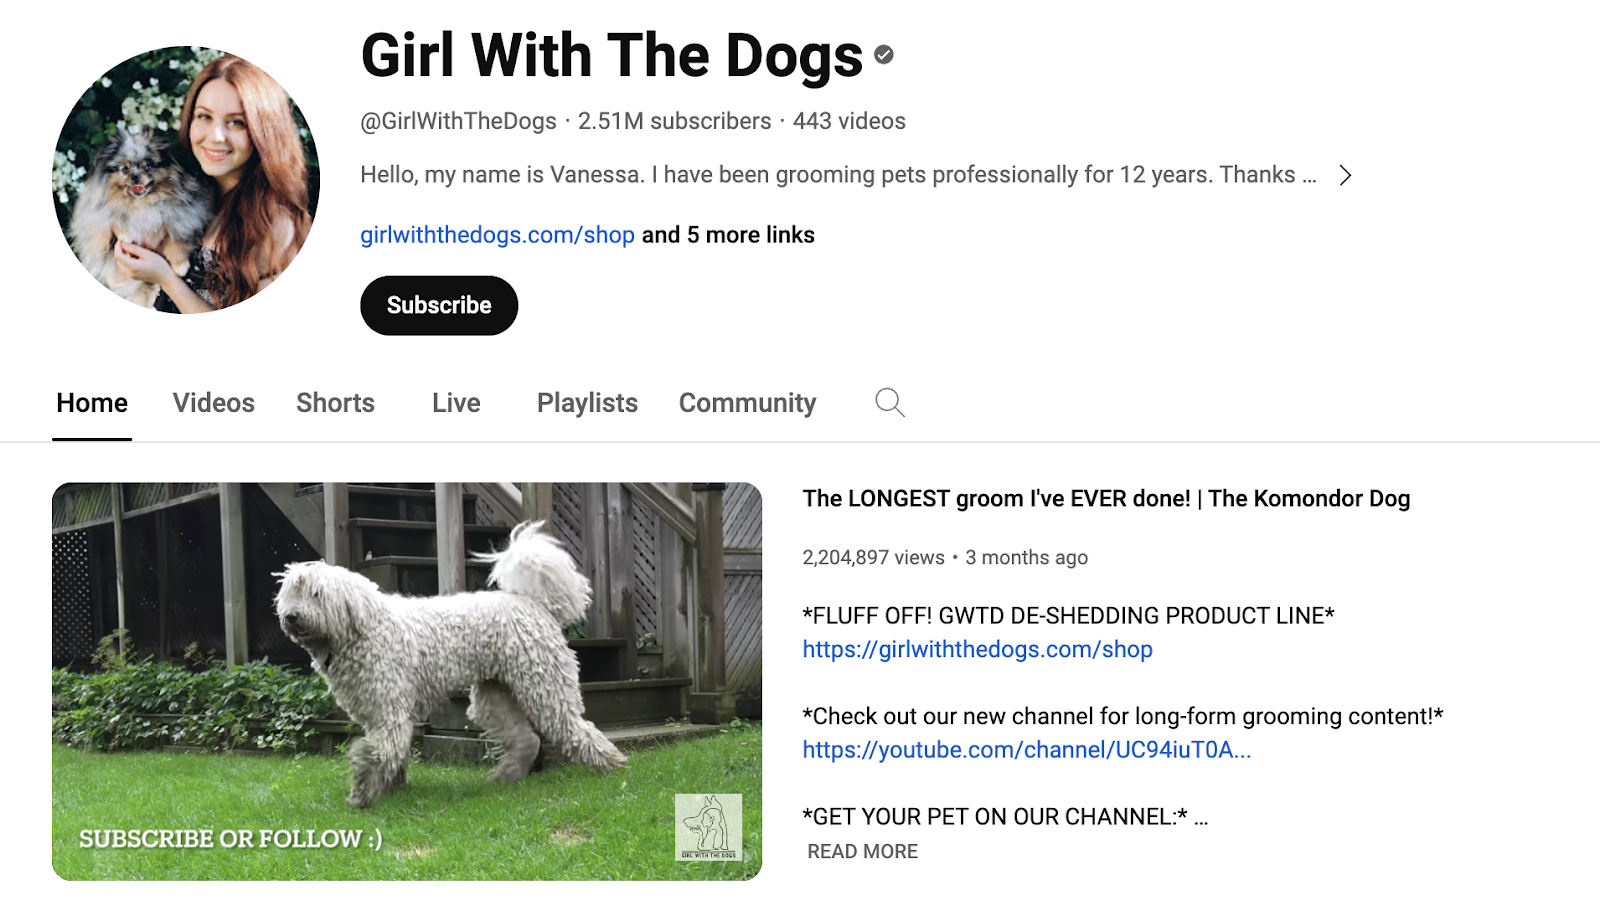Click the channel name Girl With The Dogs
The width and height of the screenshot is (1600, 911).
(x=611, y=56)
